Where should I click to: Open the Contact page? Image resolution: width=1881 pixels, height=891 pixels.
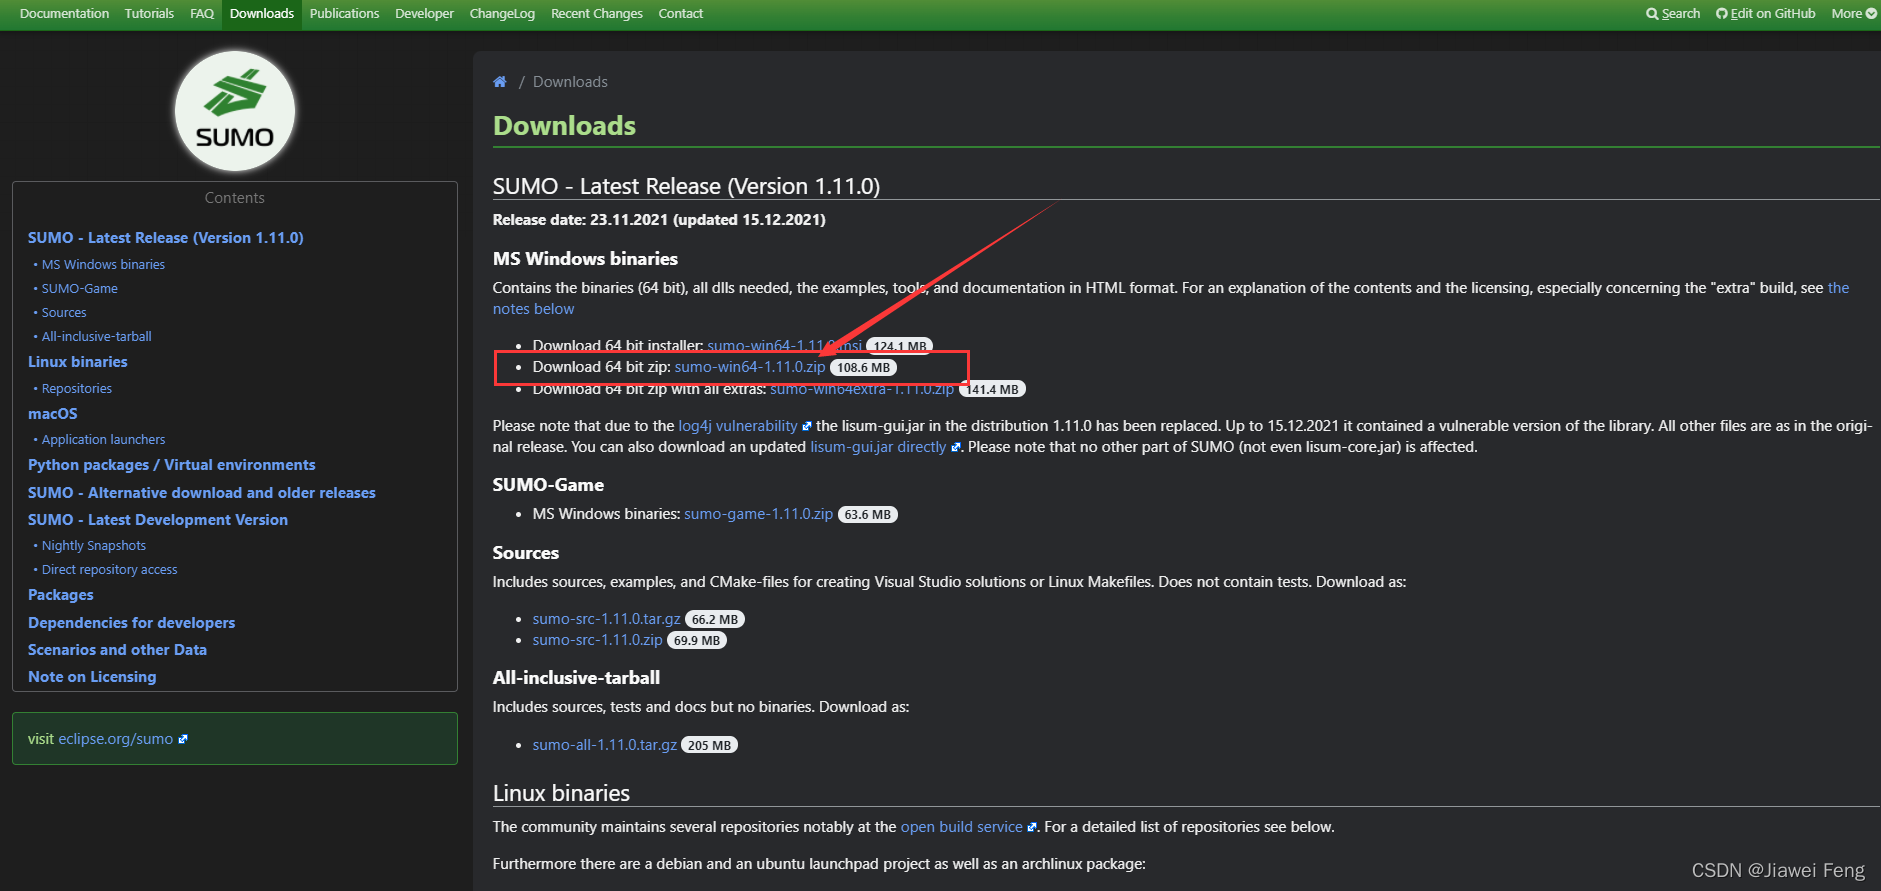click(x=681, y=14)
